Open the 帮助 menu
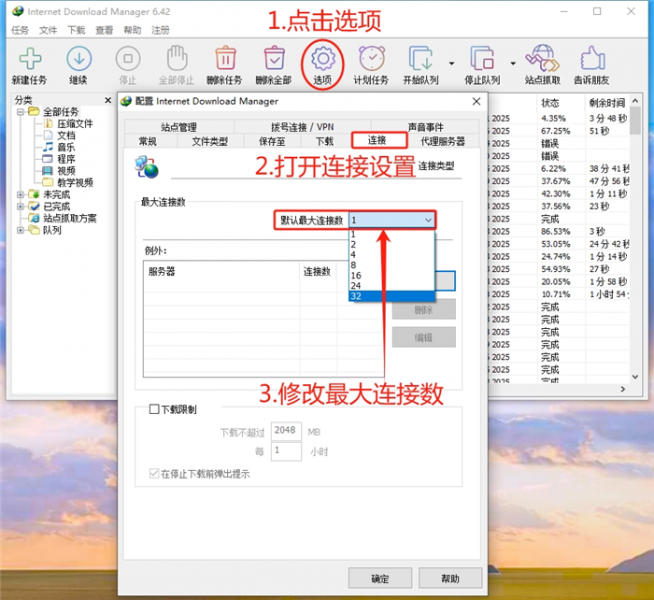The height and width of the screenshot is (600, 654). tap(132, 30)
